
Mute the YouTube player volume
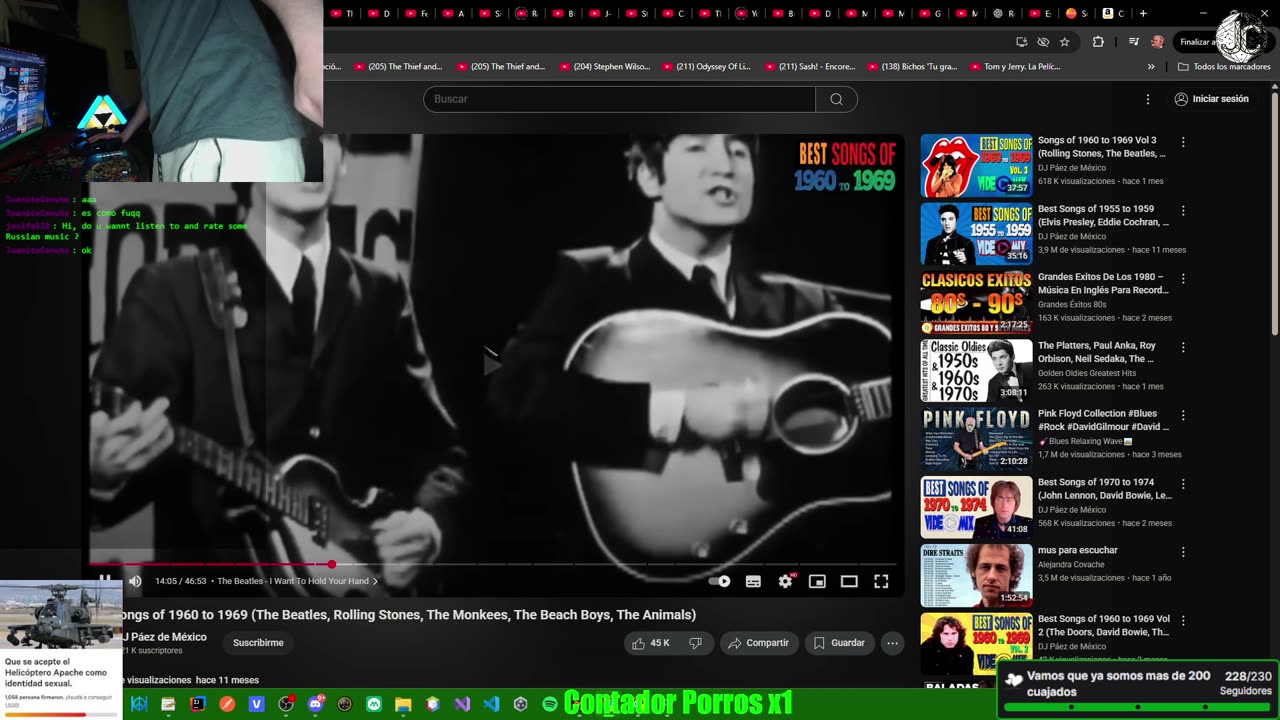pos(135,581)
